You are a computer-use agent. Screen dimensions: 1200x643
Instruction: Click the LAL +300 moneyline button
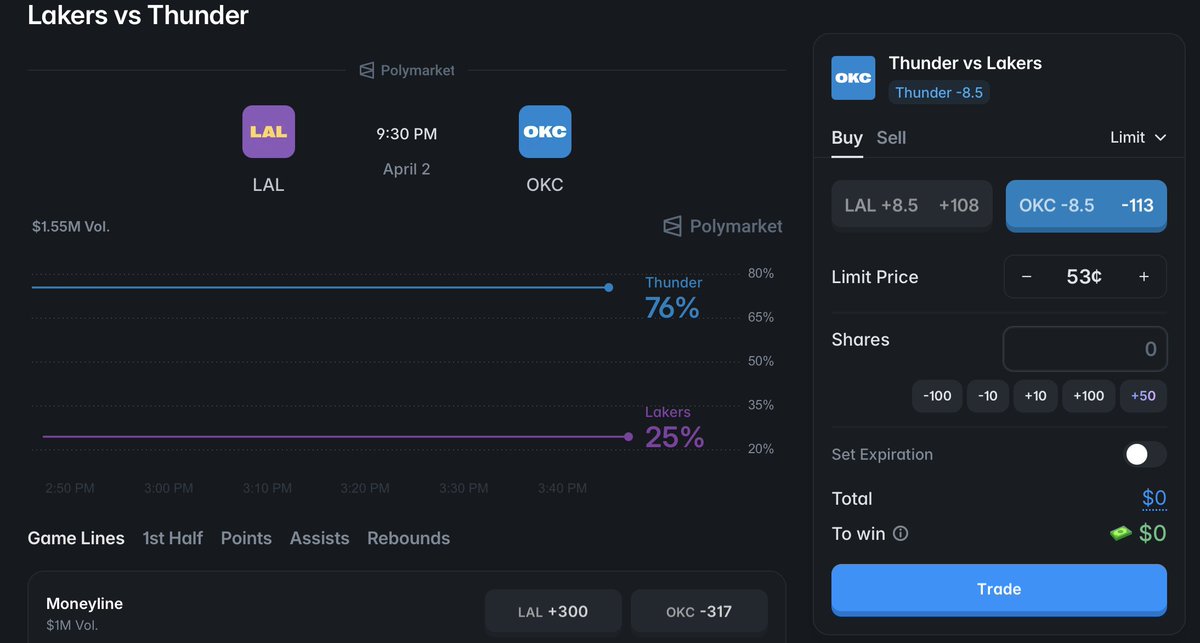(553, 611)
